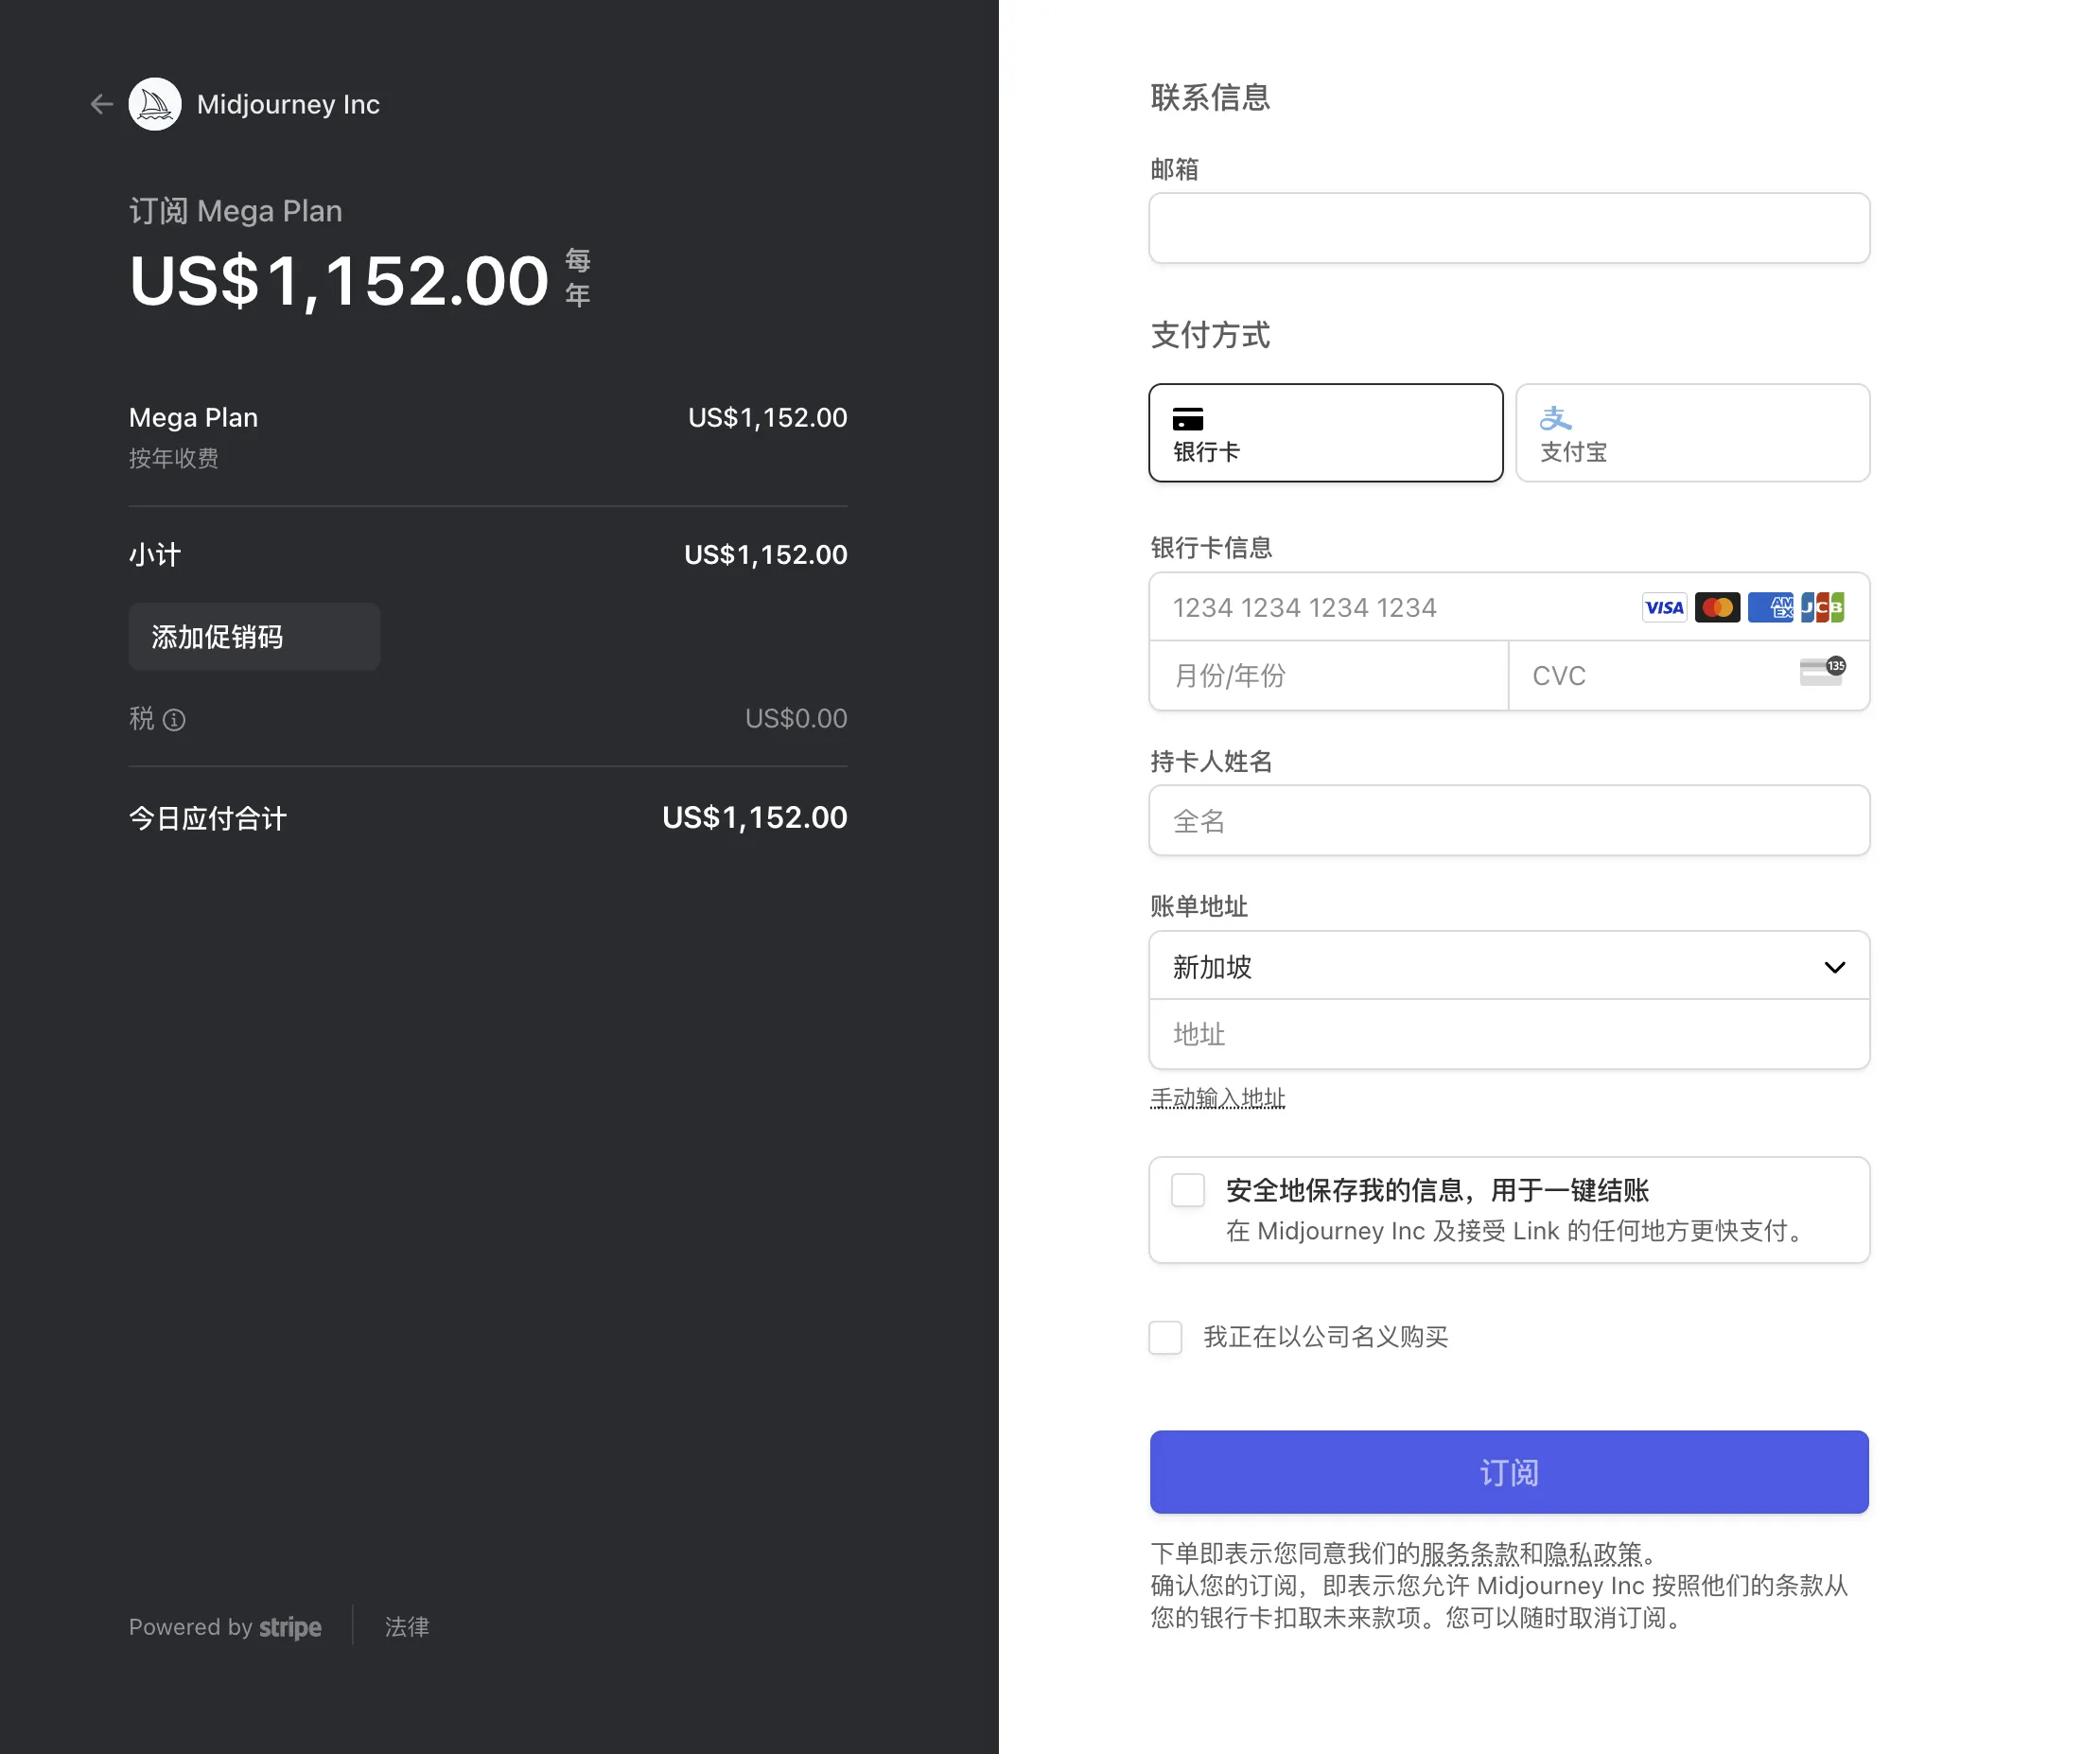Open the 新加坡 country dropdown
This screenshot has width=2100, height=1754.
(x=1509, y=966)
